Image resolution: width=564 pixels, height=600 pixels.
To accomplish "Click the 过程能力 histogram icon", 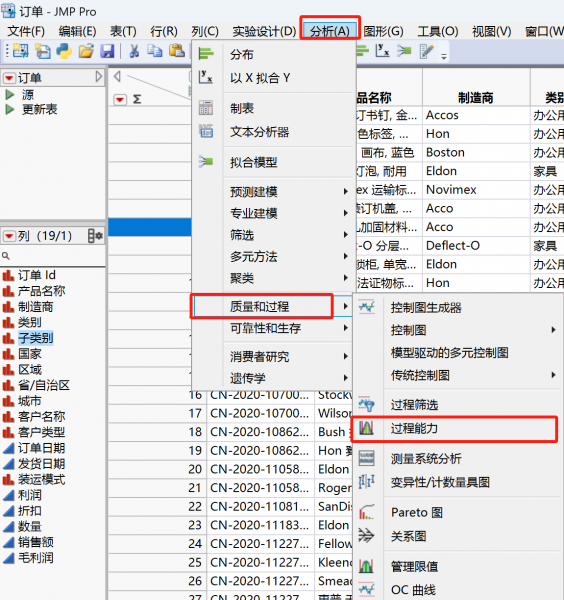I will [x=366, y=428].
